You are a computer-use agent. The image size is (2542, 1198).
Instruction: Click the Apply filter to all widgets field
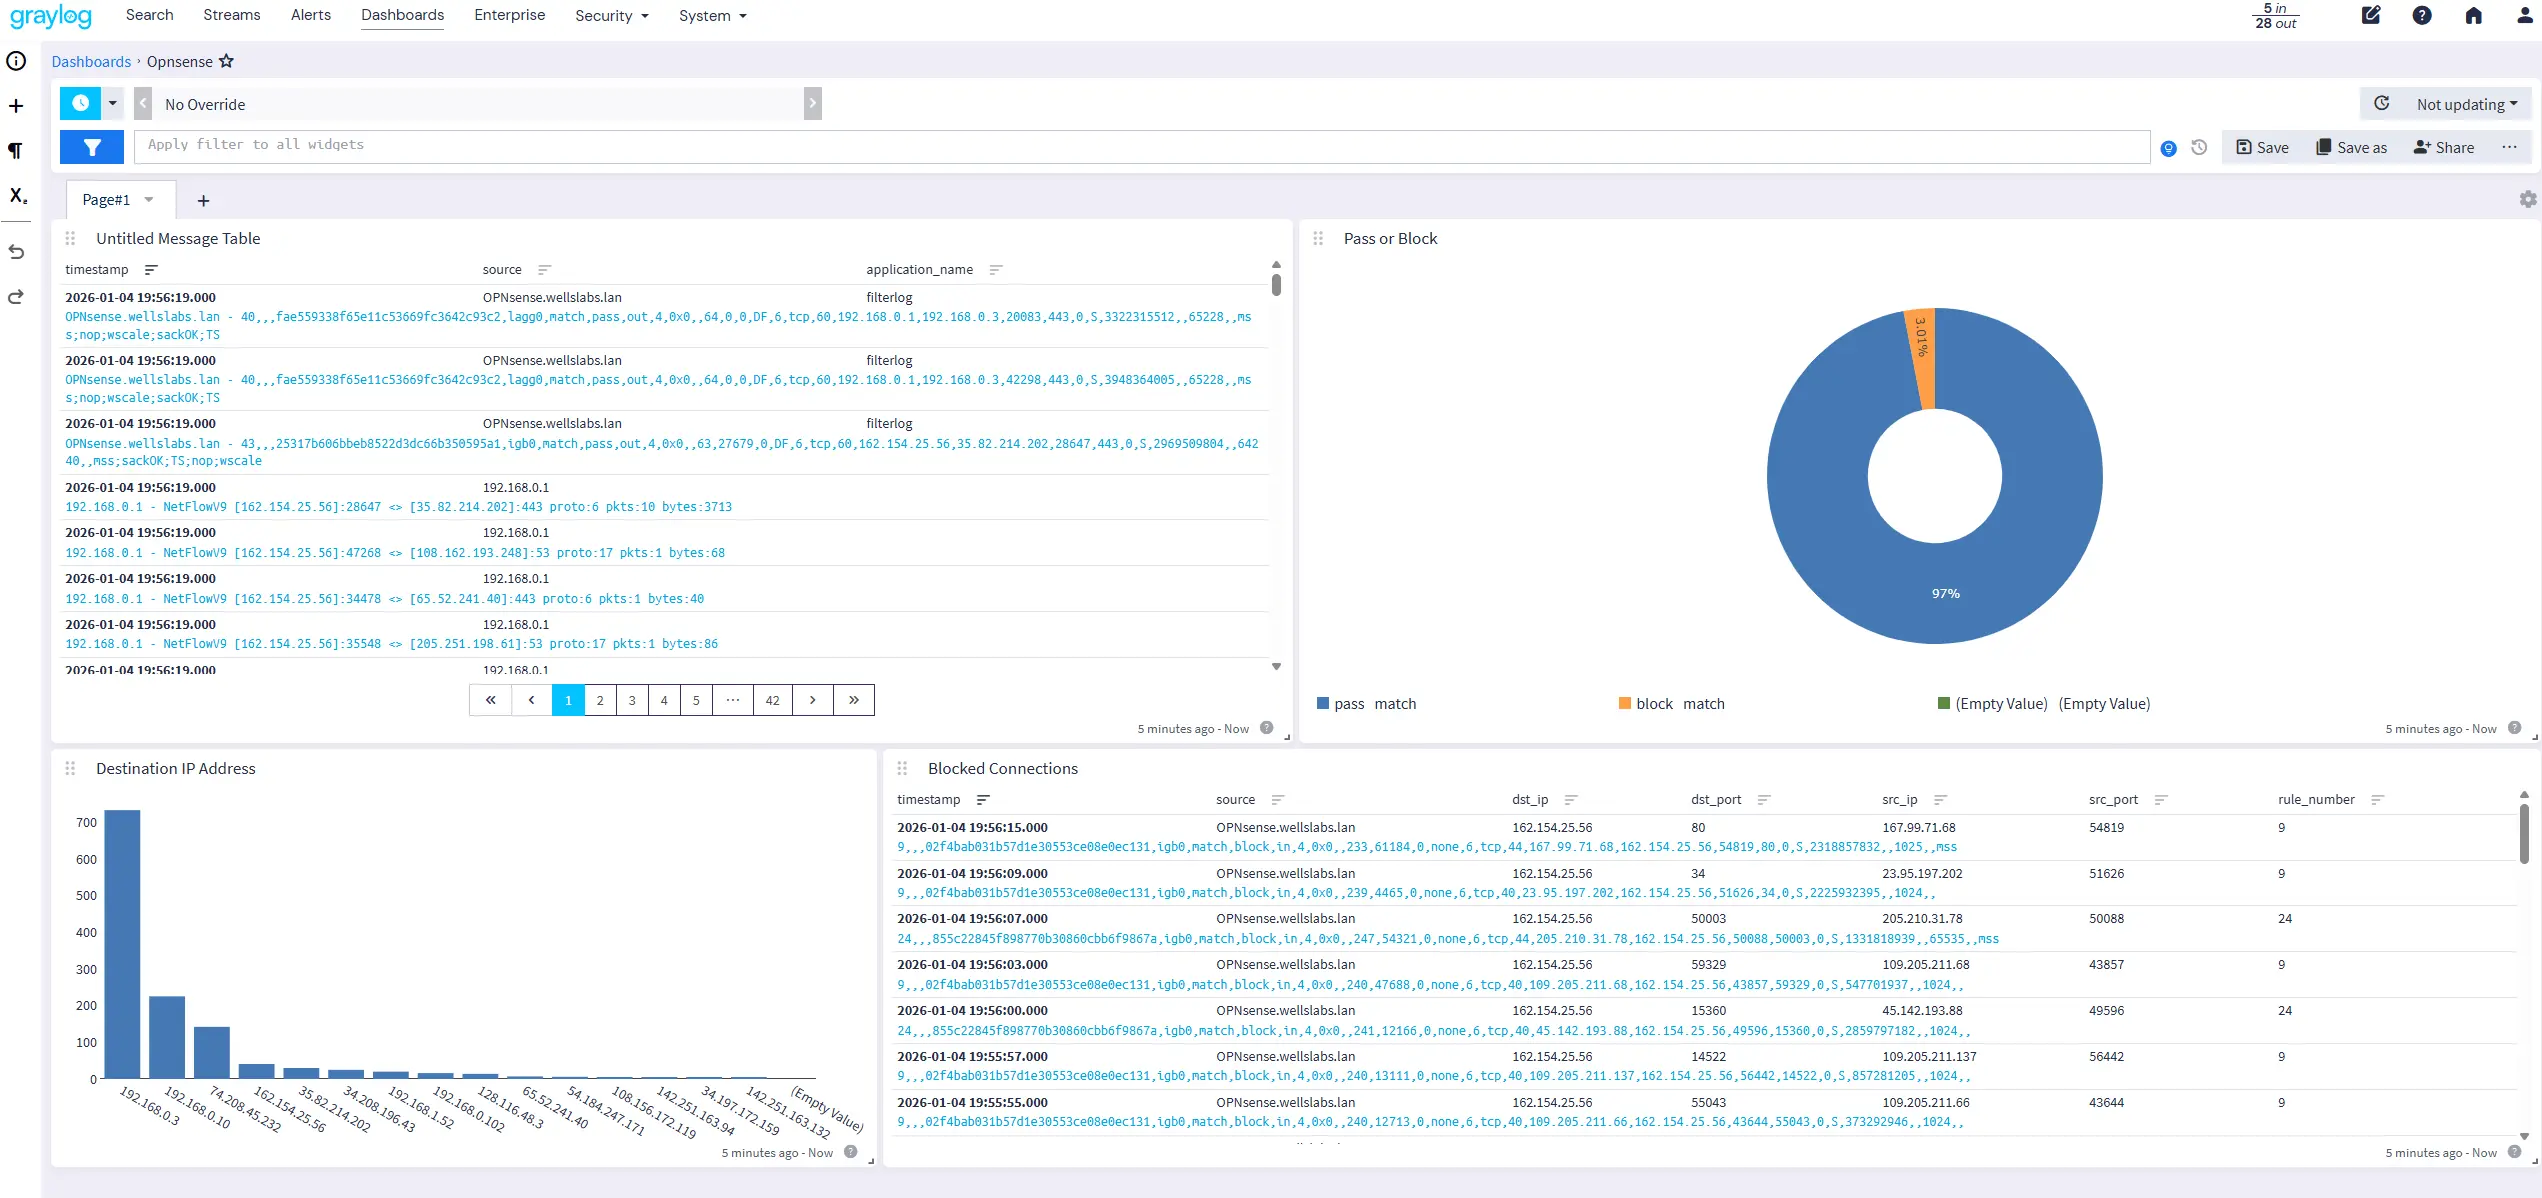coord(1142,146)
